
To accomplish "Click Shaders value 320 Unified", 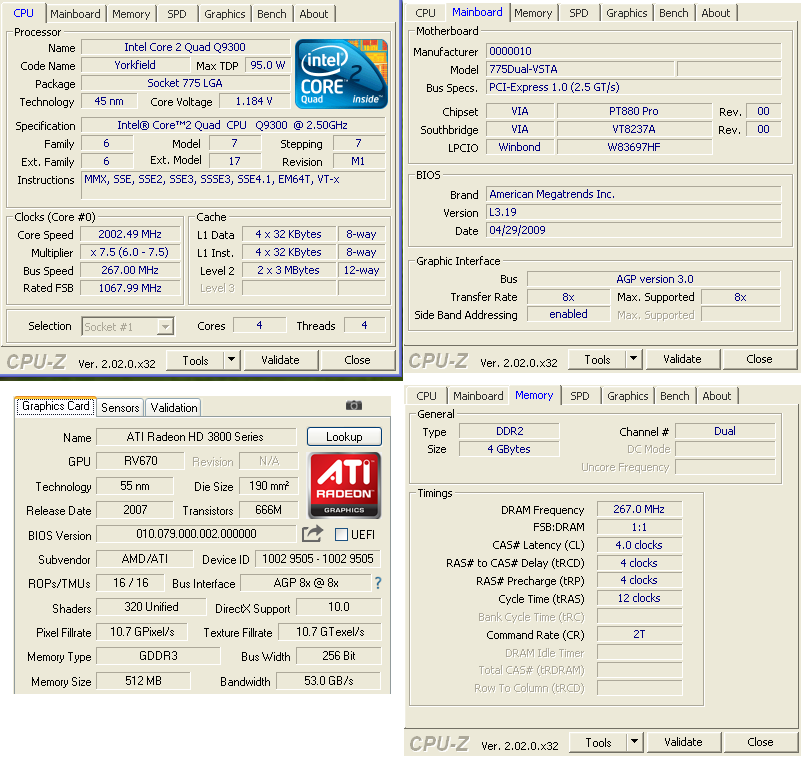I will pos(151,607).
